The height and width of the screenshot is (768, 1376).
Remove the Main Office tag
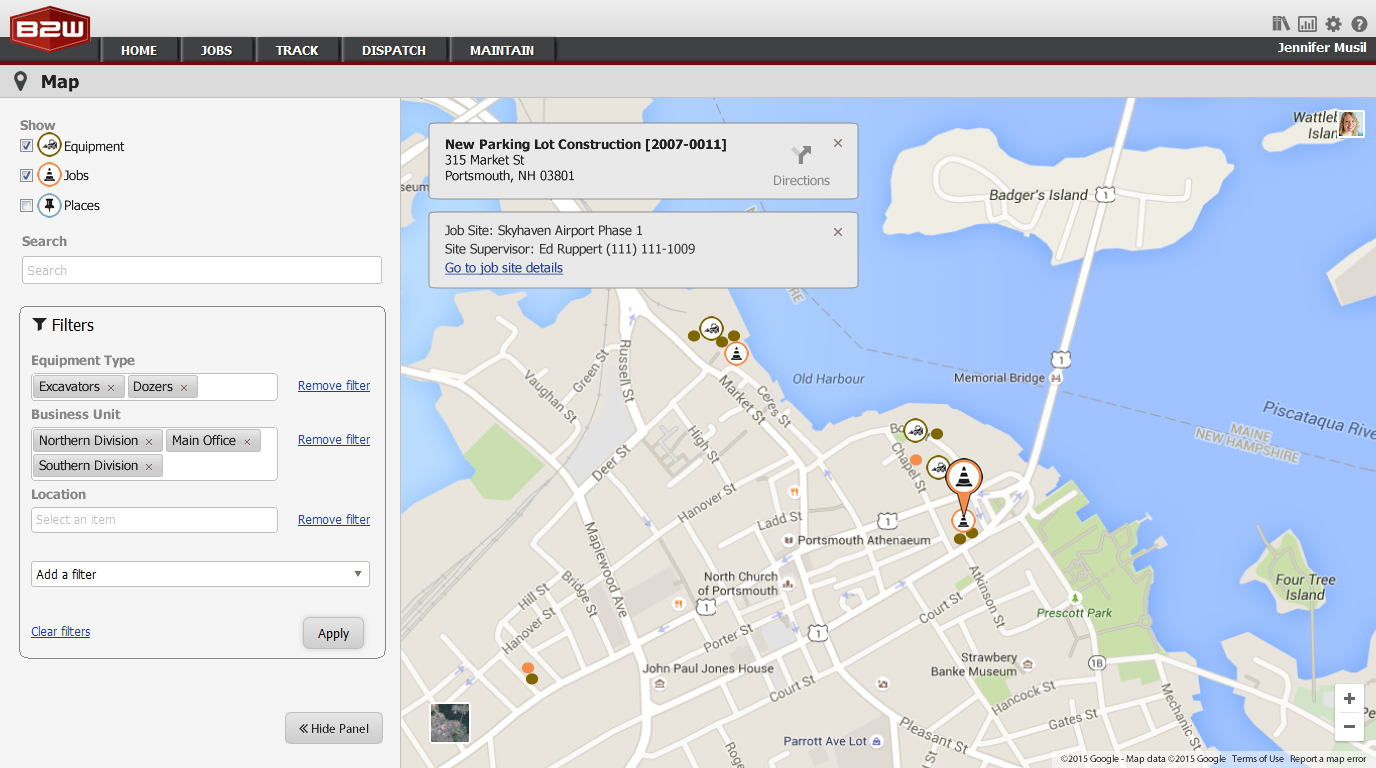pyautogui.click(x=247, y=441)
